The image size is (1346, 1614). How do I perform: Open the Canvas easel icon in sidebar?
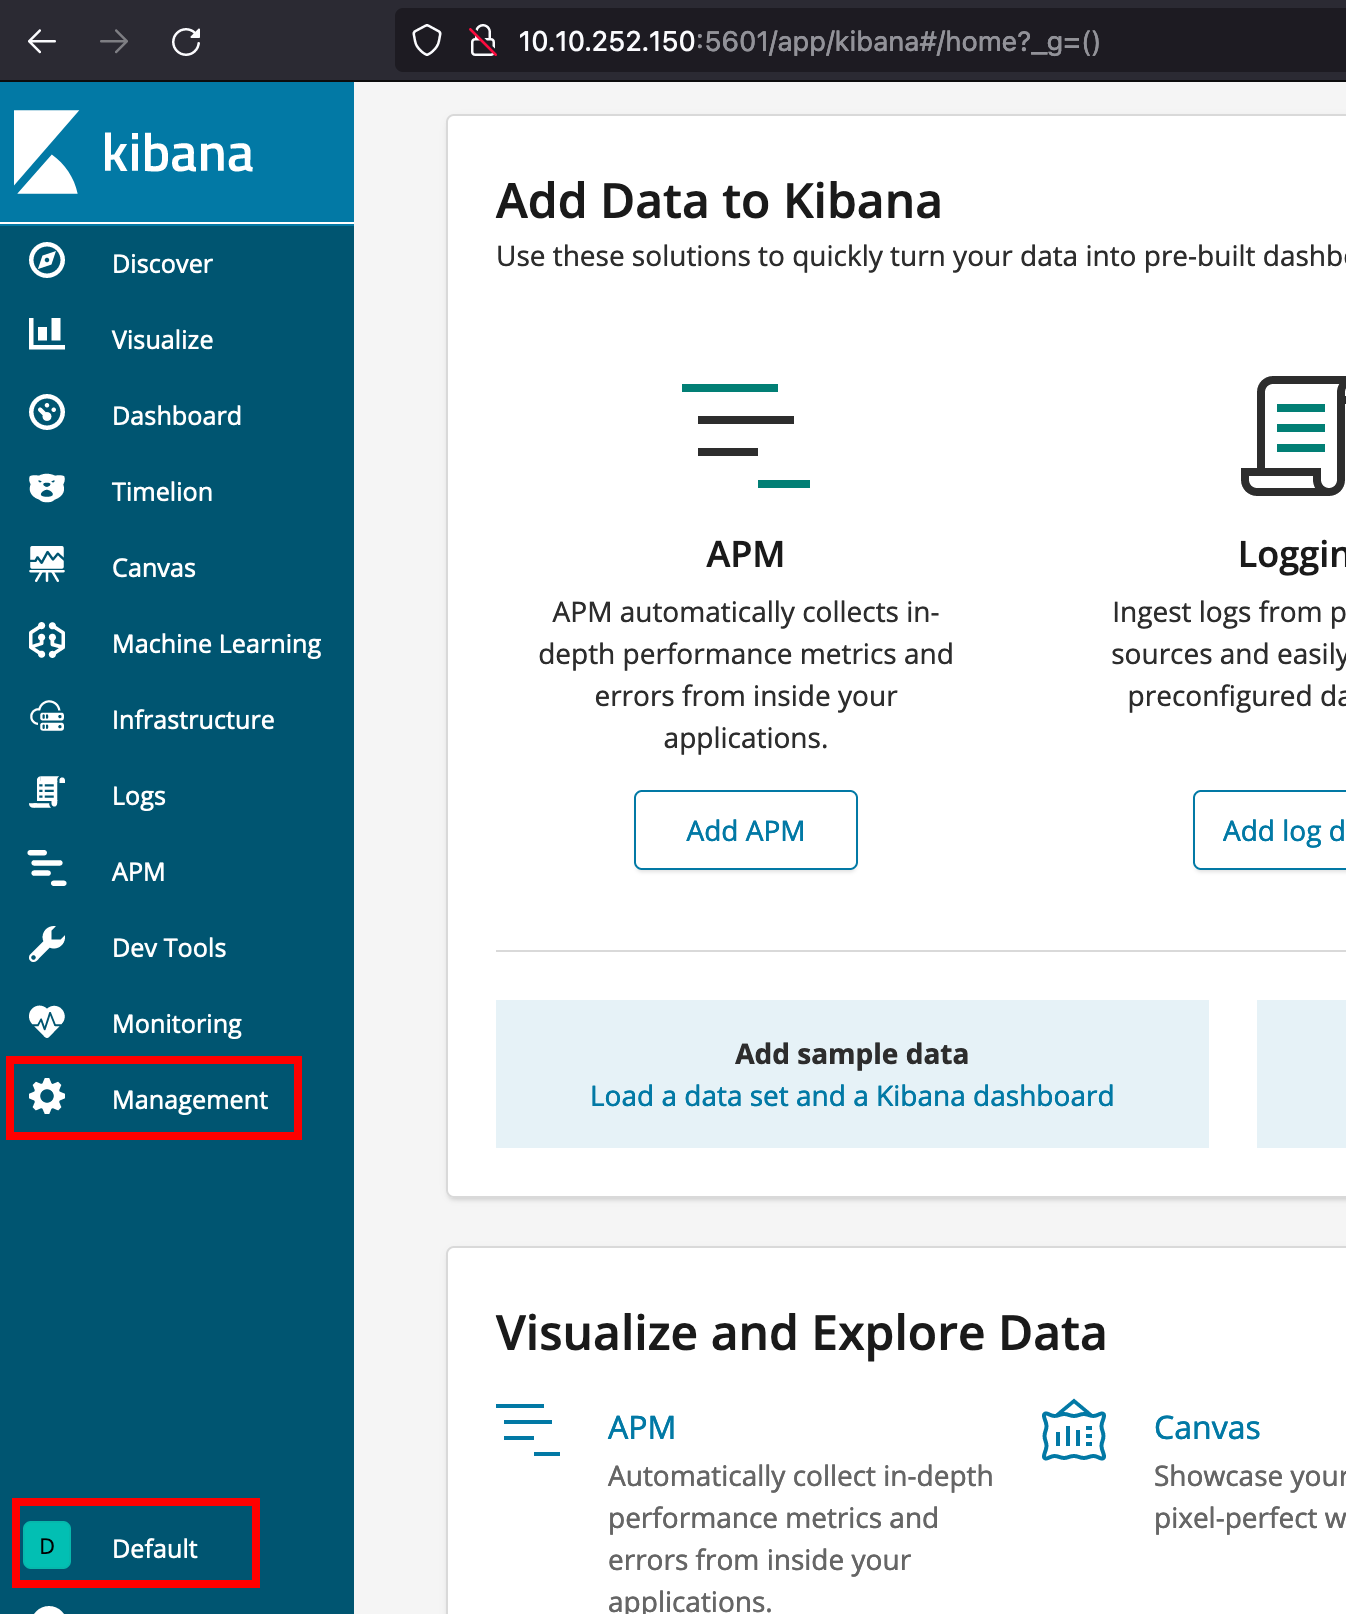coord(47,565)
